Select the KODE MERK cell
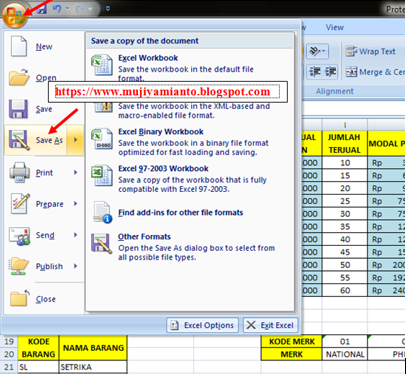Screen dimensions: 407x382 [292, 341]
